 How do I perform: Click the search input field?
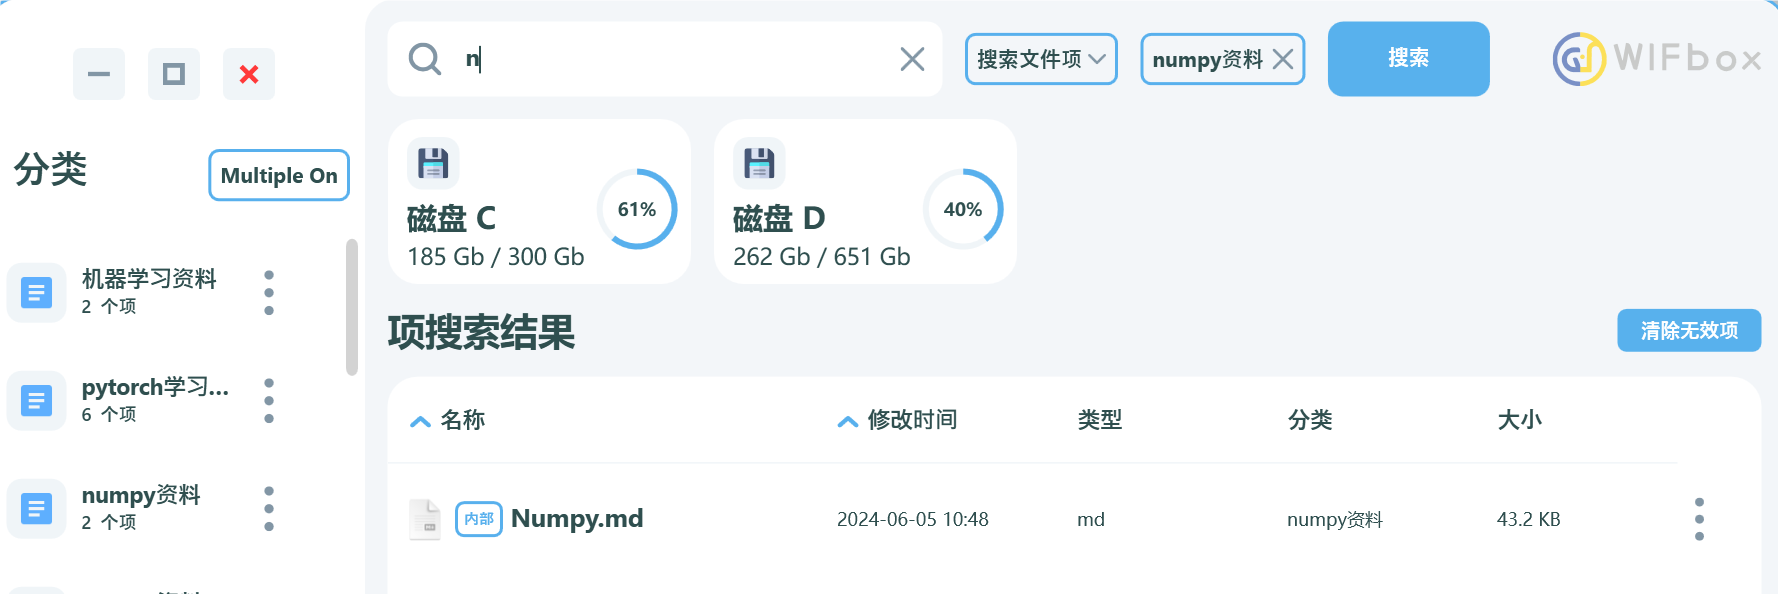point(680,59)
